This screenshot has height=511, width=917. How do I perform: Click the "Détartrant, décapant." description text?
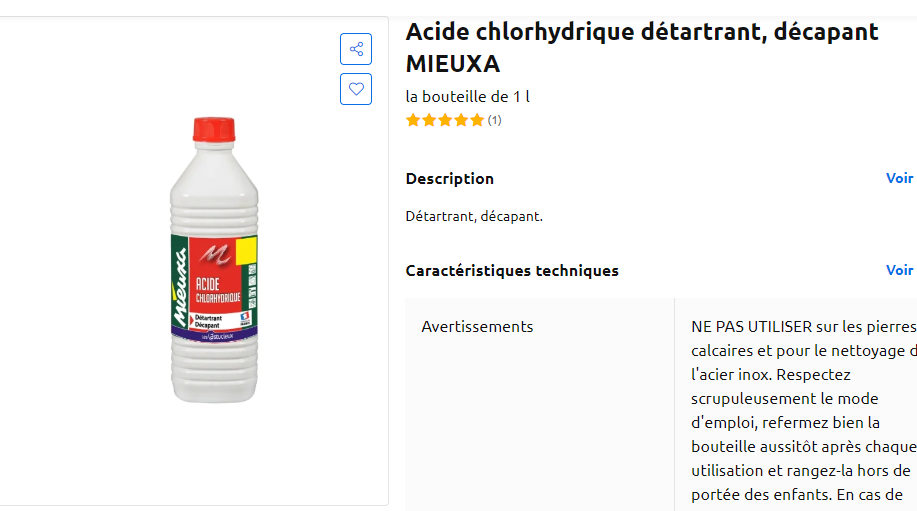tap(474, 216)
